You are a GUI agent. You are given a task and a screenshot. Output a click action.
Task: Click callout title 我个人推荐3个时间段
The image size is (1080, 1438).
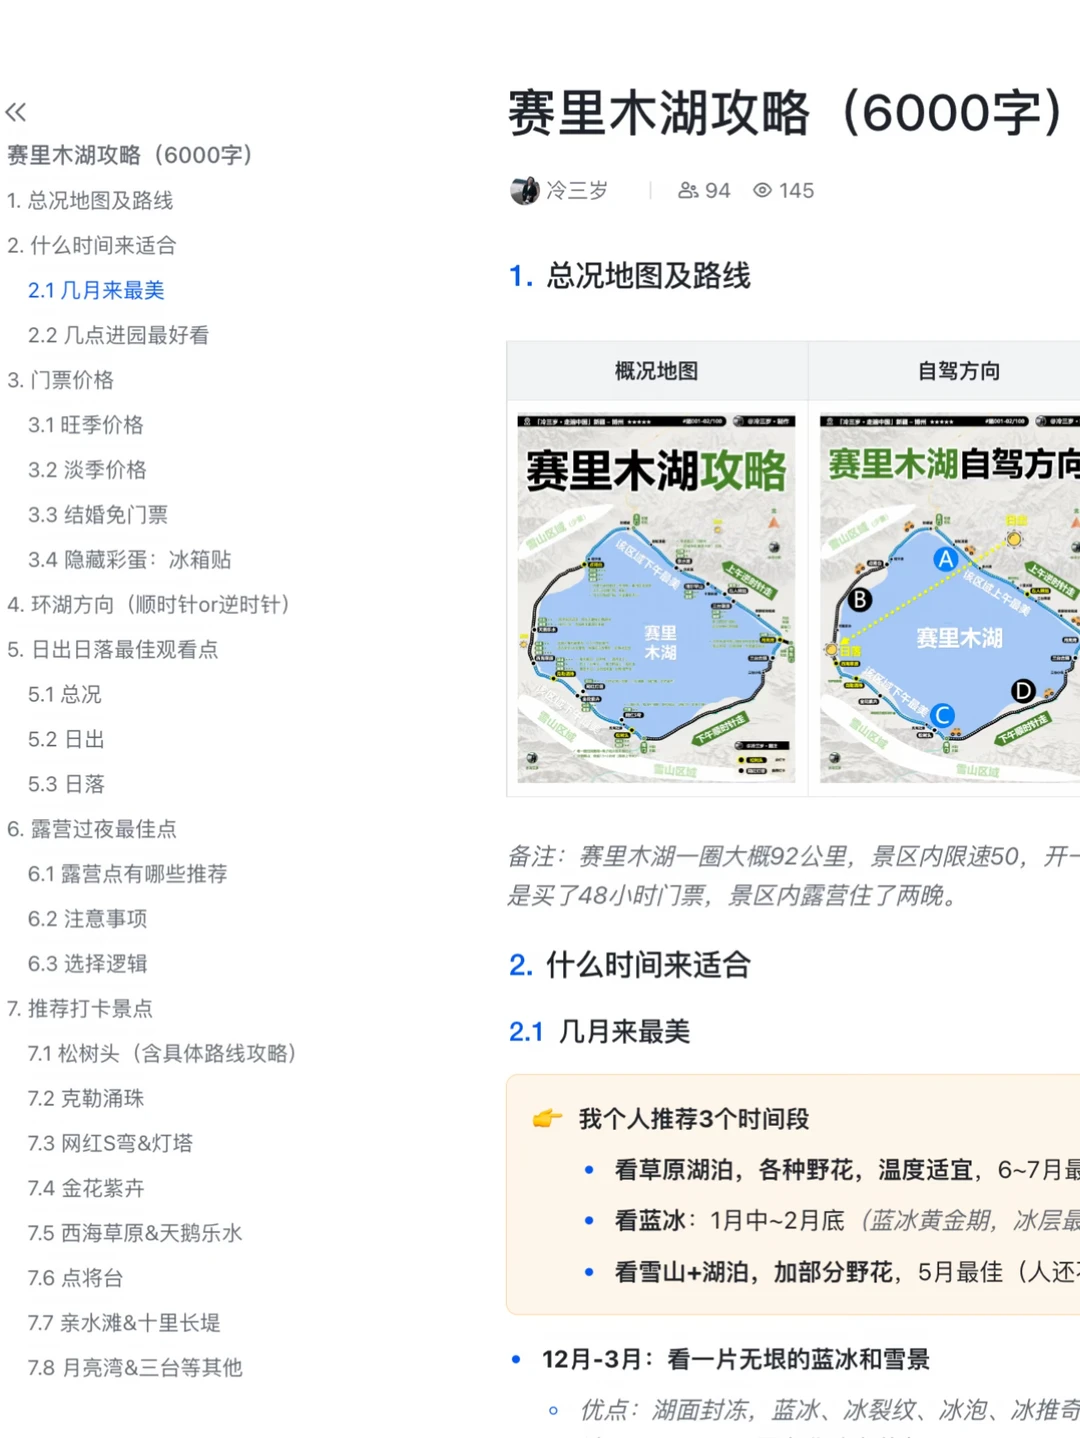coord(694,1119)
